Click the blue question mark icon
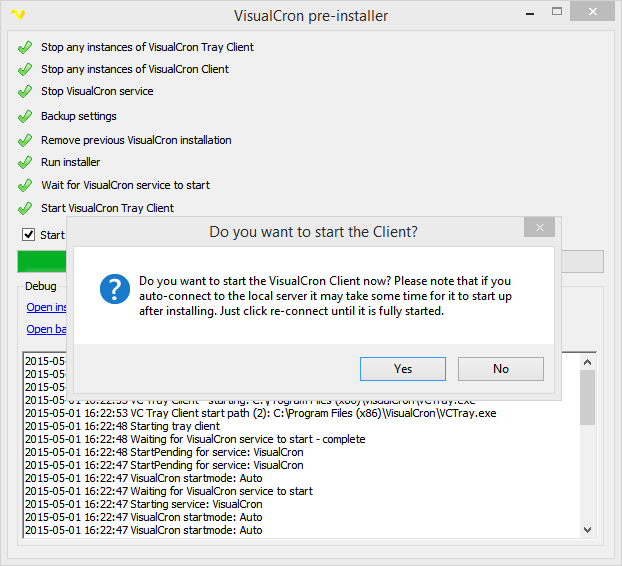This screenshot has width=622, height=566. point(115,290)
